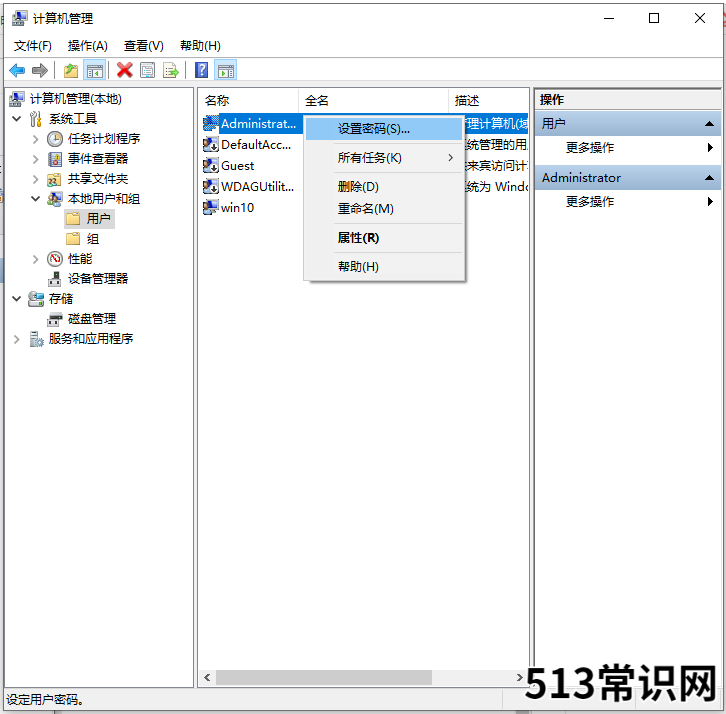Expand the 任务计划程序 tree node
726x714 pixels.
(x=36, y=139)
